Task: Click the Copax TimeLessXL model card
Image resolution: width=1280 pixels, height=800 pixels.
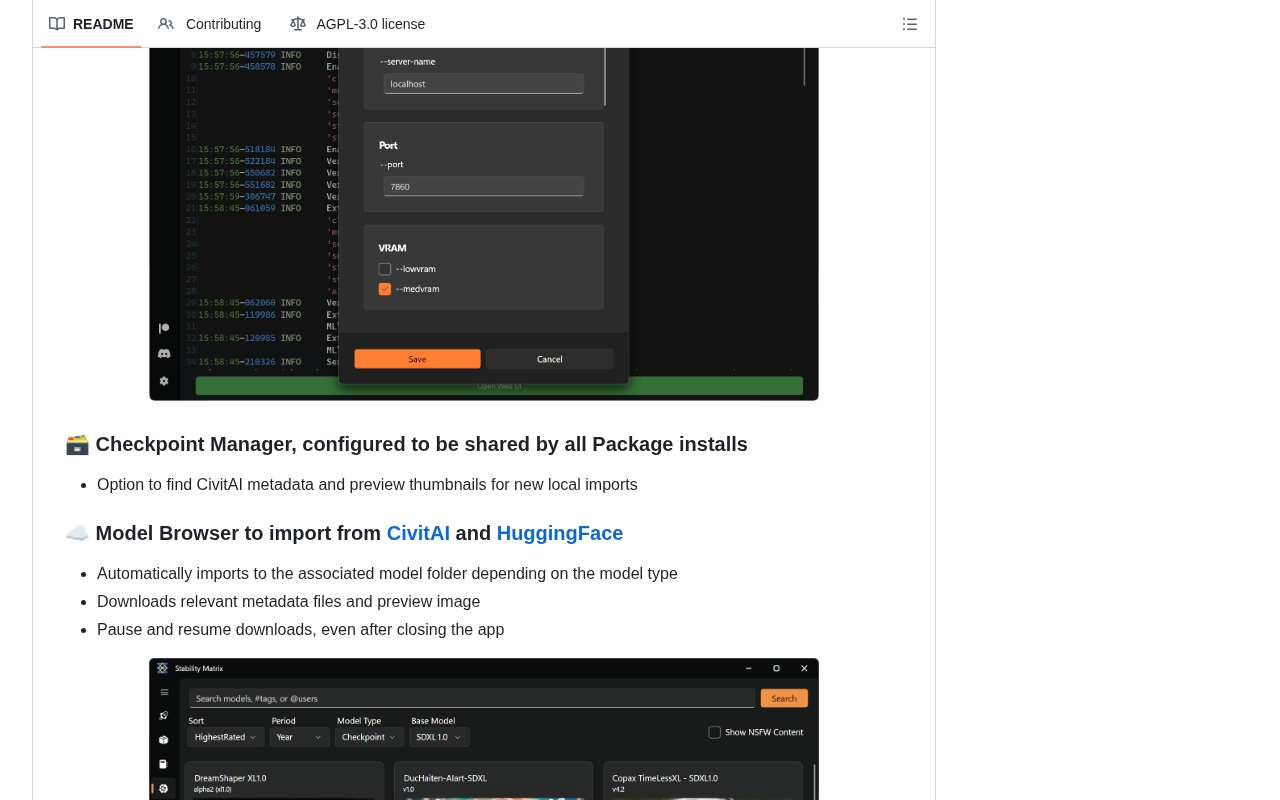Action: [703, 781]
